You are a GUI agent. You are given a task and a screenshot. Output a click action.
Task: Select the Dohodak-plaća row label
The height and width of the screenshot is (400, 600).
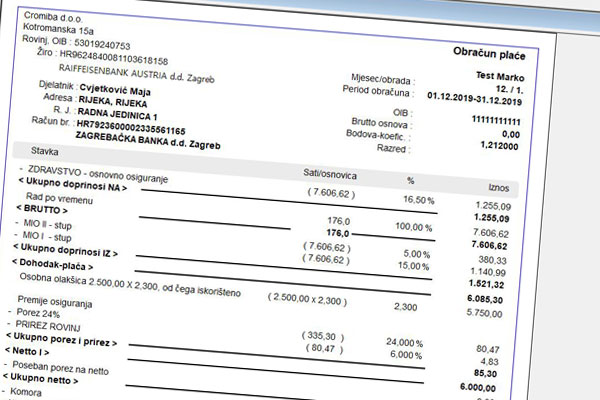coord(64,265)
